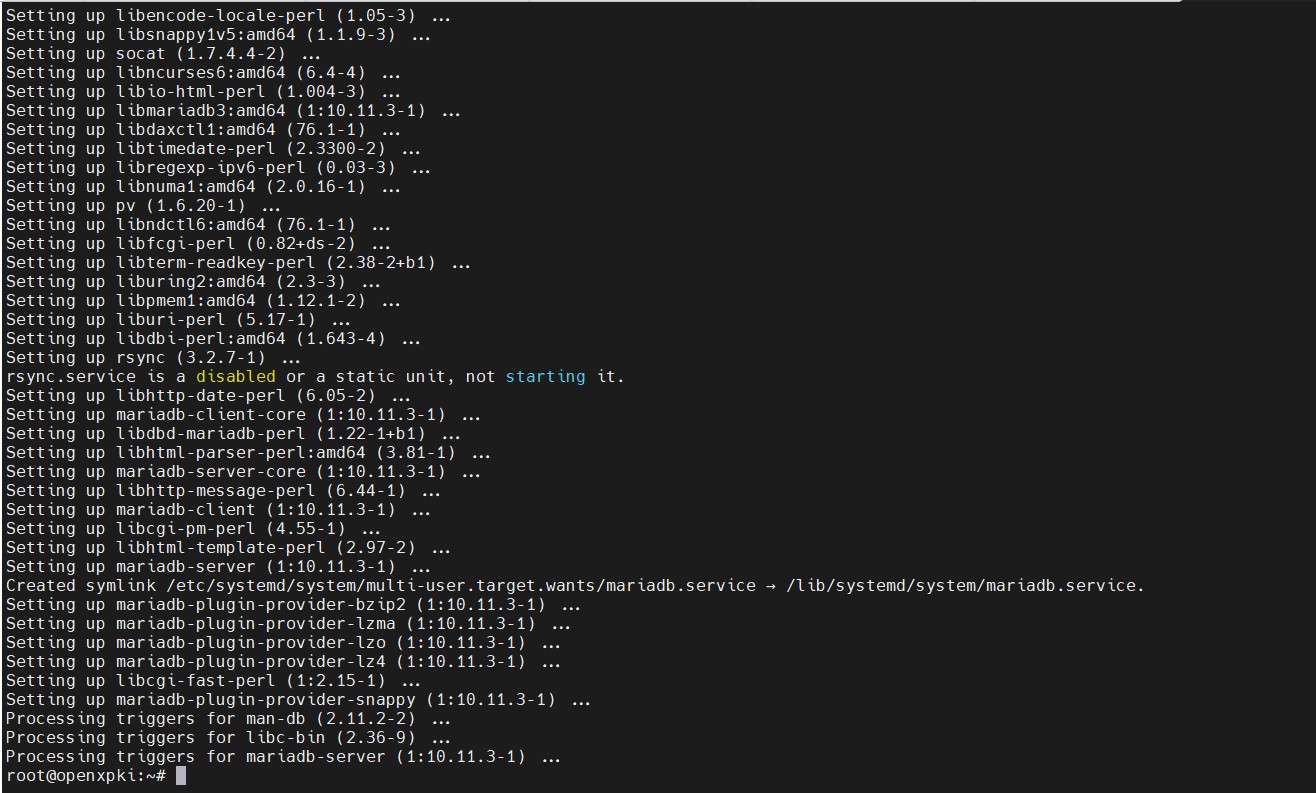Viewport: 1316px width, 793px height.
Task: Click the mariadb-plugin-provider-snappy package name
Action: click(x=265, y=700)
